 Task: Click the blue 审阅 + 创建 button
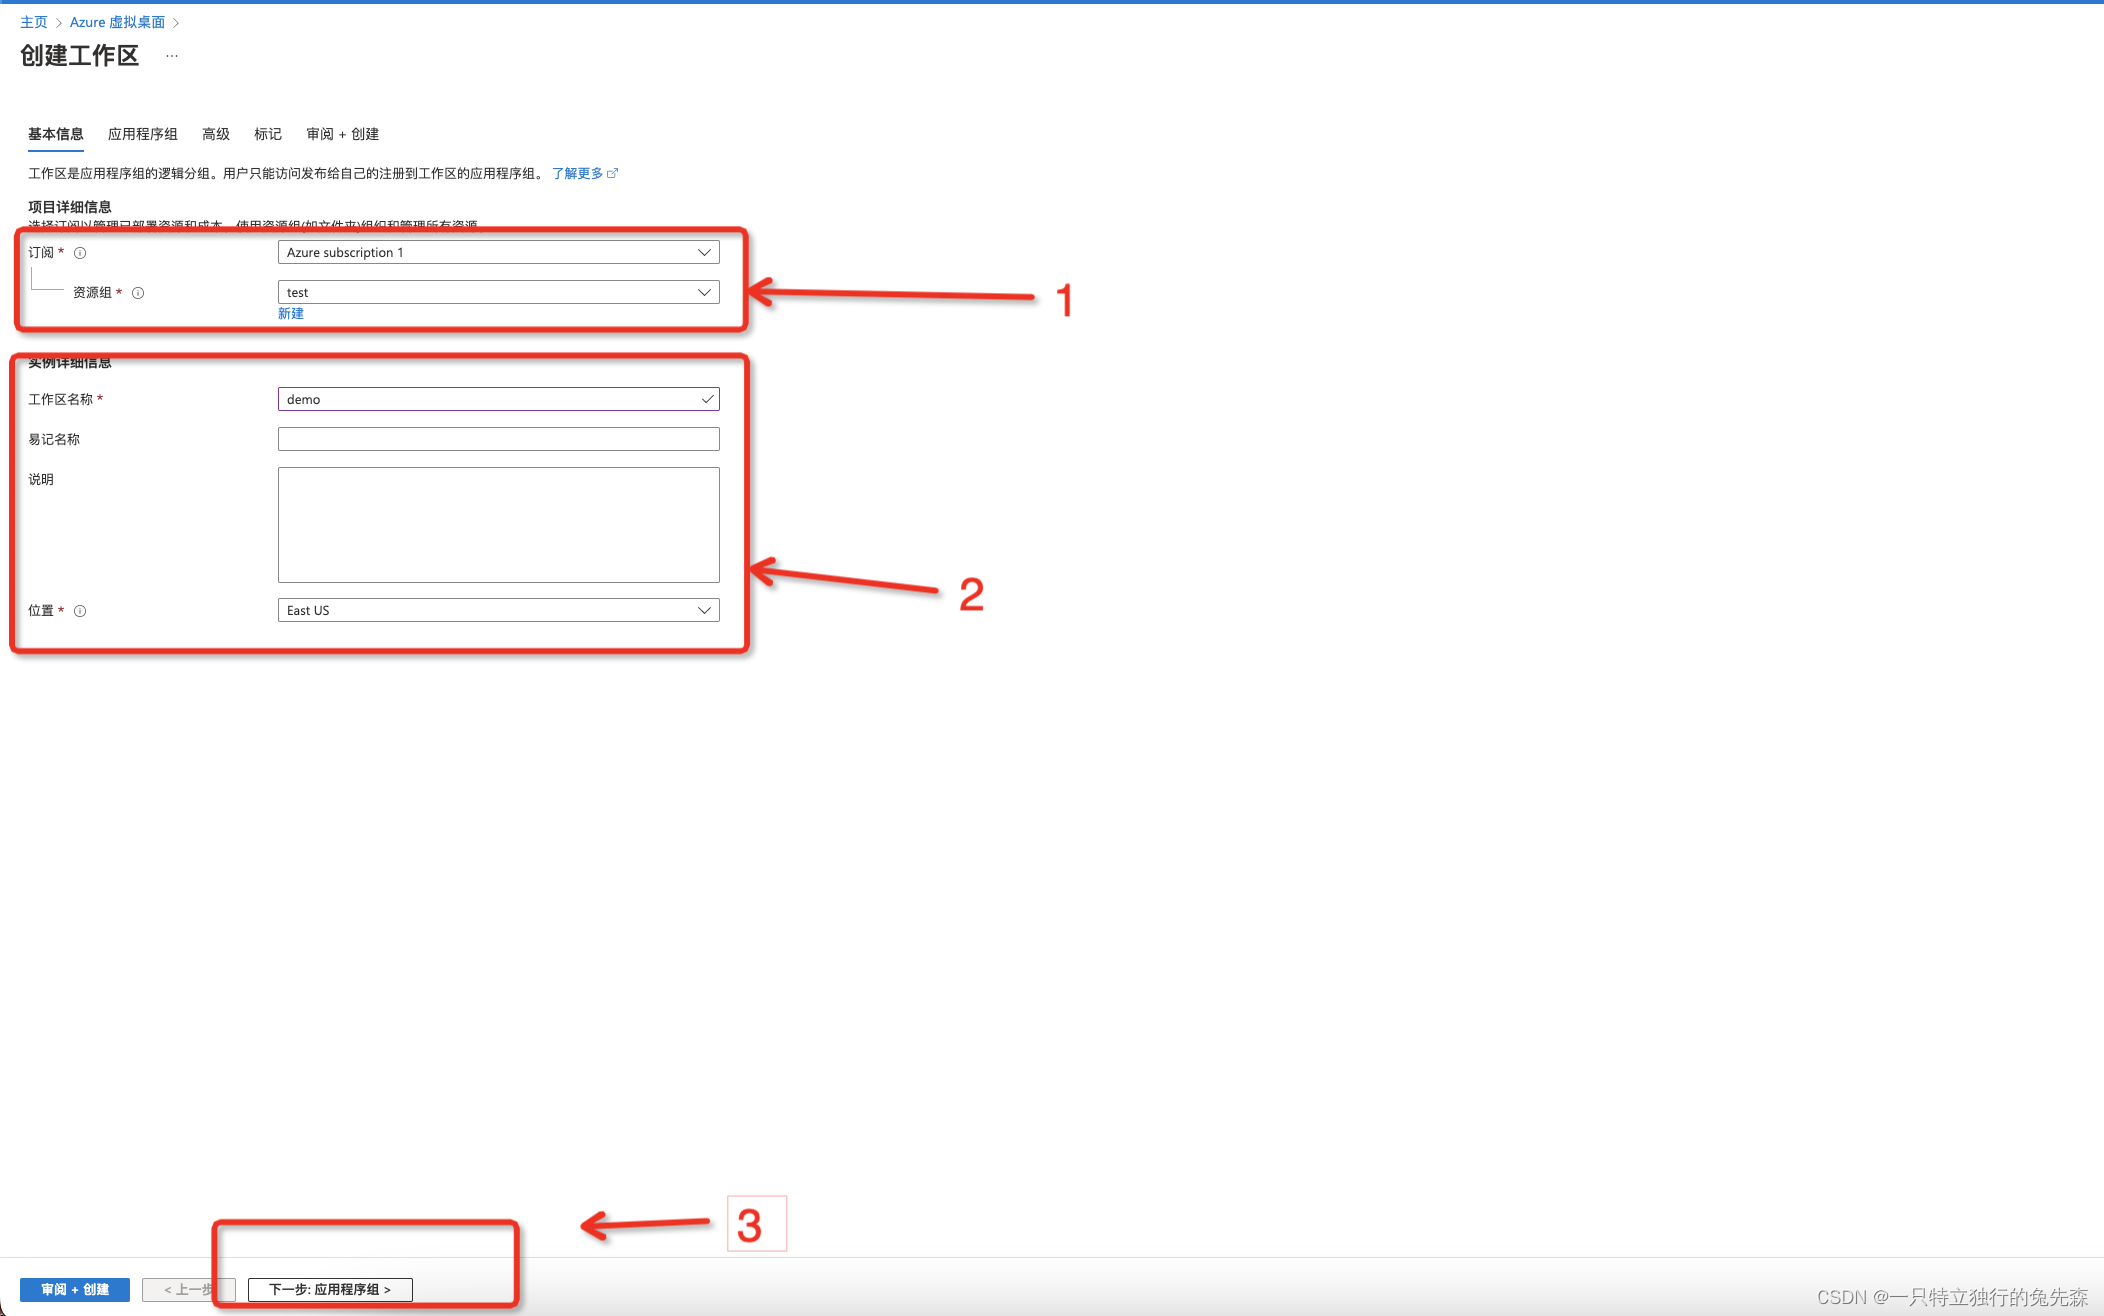click(x=75, y=1289)
